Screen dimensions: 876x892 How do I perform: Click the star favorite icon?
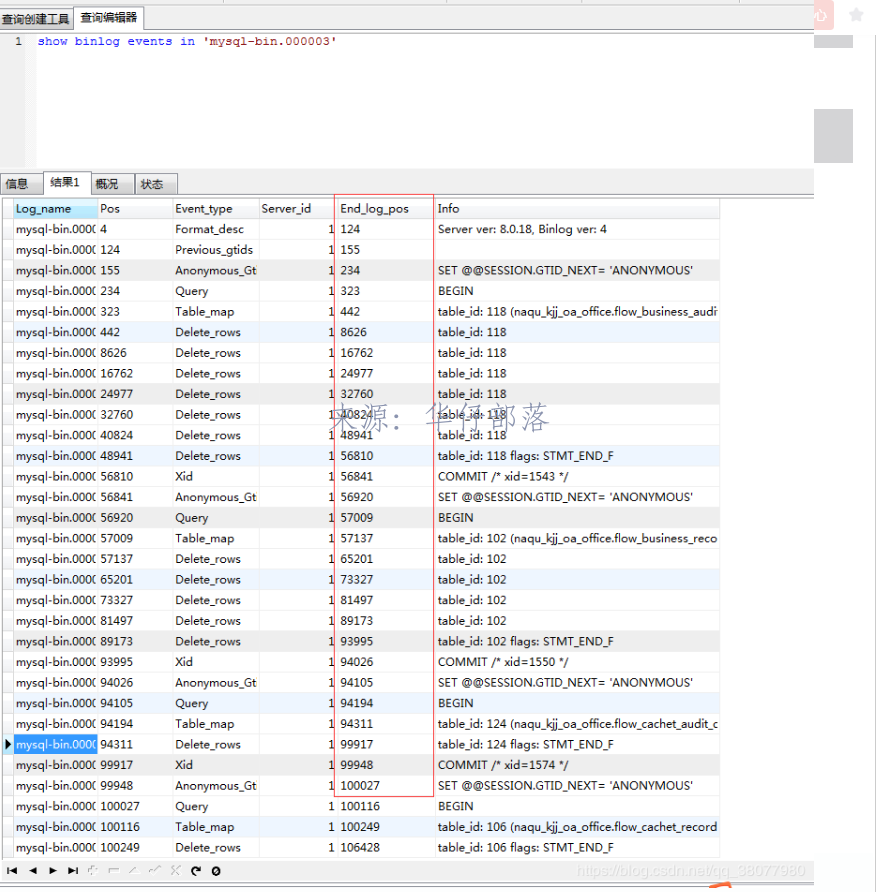coord(856,15)
